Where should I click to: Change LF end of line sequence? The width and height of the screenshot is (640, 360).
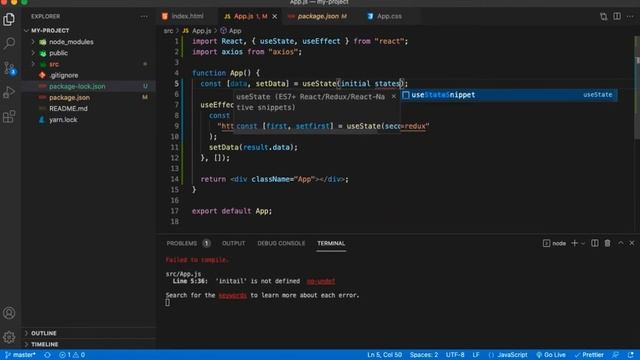click(476, 355)
